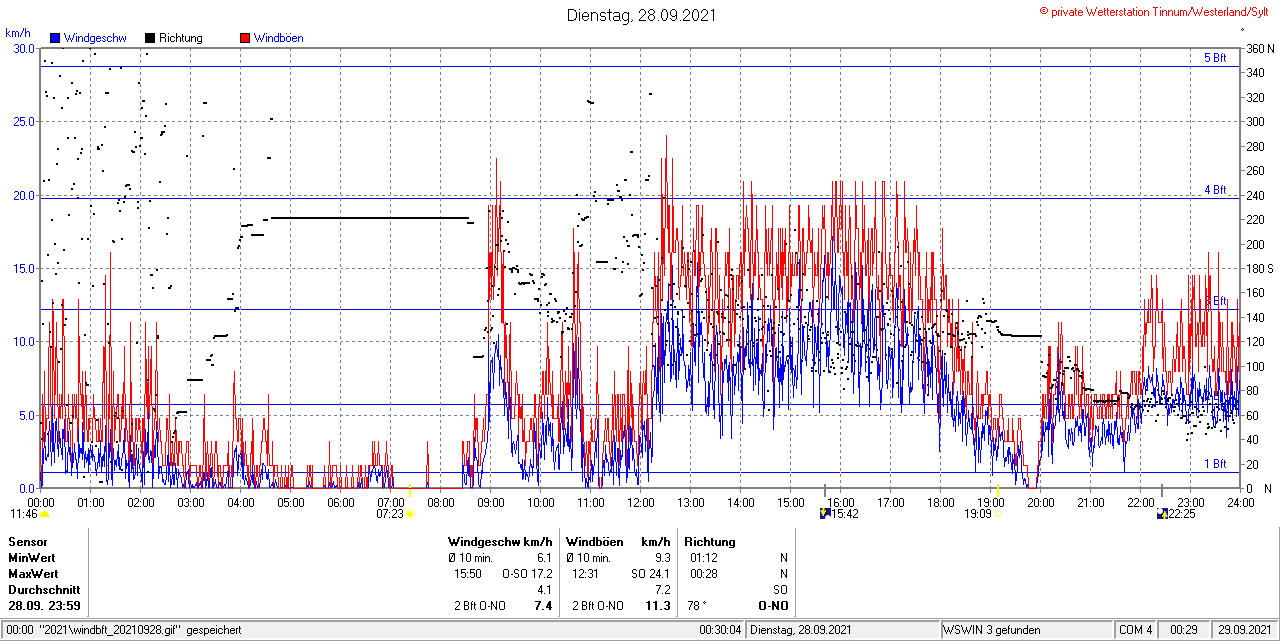Click the Windgeschw km/h column header
This screenshot has width=1280, height=641.
click(x=500, y=542)
